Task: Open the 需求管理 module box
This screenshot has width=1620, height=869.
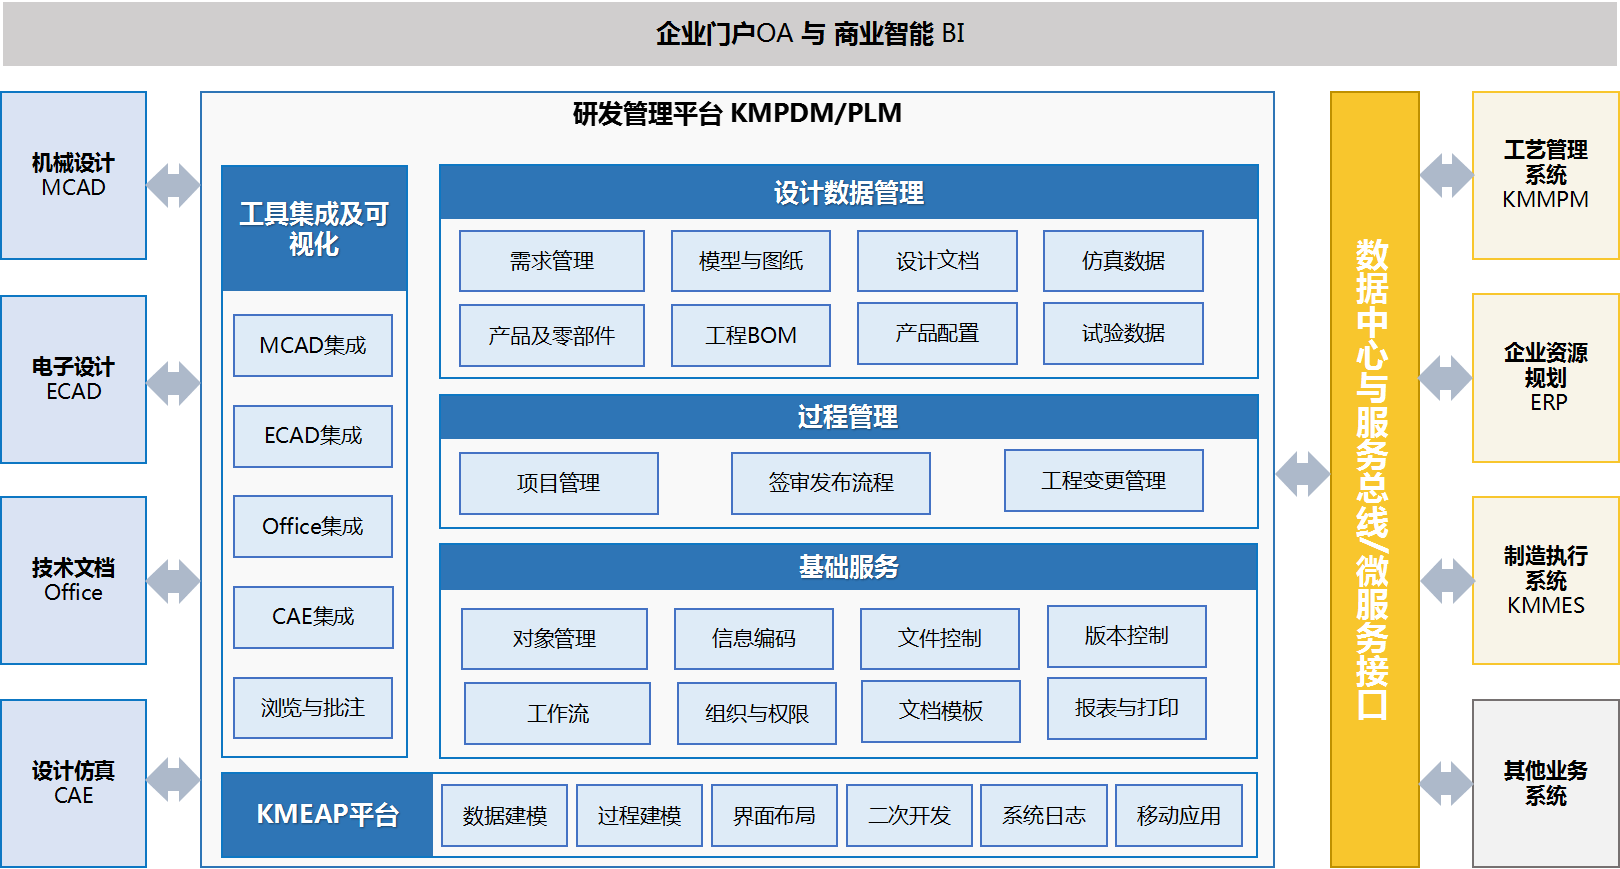Action: coord(552,261)
